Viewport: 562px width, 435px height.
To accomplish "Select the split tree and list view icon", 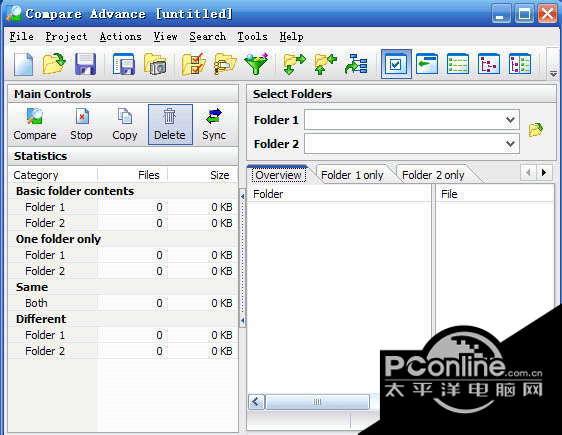I will point(520,64).
